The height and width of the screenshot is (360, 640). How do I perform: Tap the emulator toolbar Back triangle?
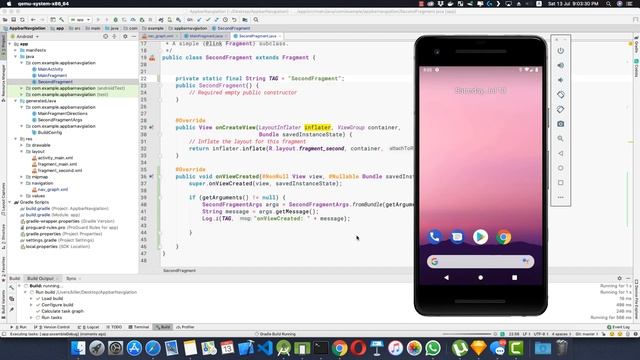pyautogui.click(x=560, y=153)
